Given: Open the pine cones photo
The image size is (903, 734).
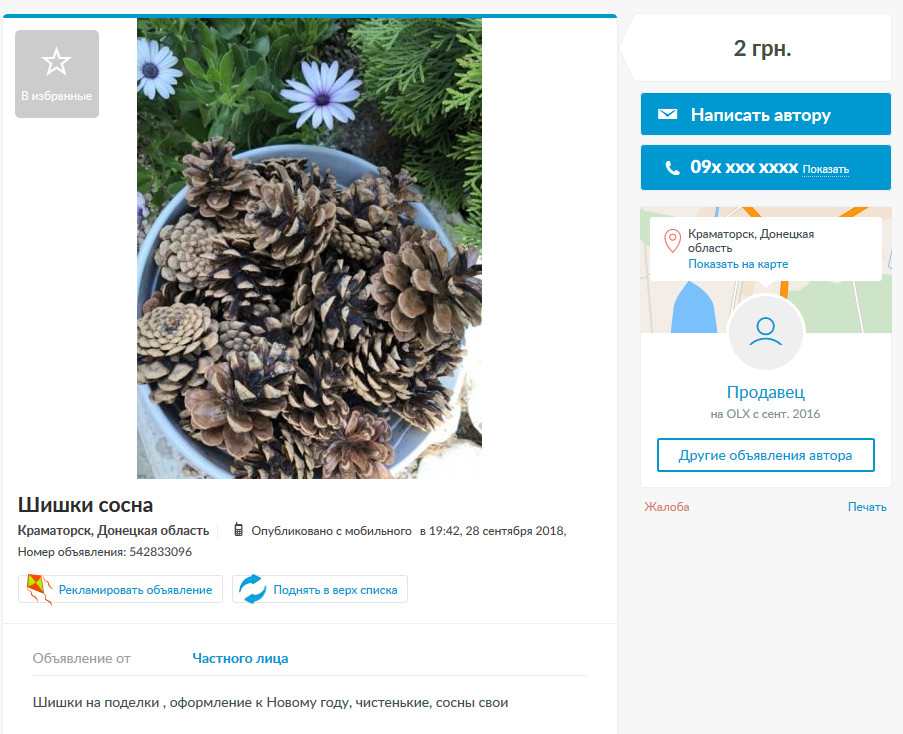Looking at the screenshot, I should [309, 248].
